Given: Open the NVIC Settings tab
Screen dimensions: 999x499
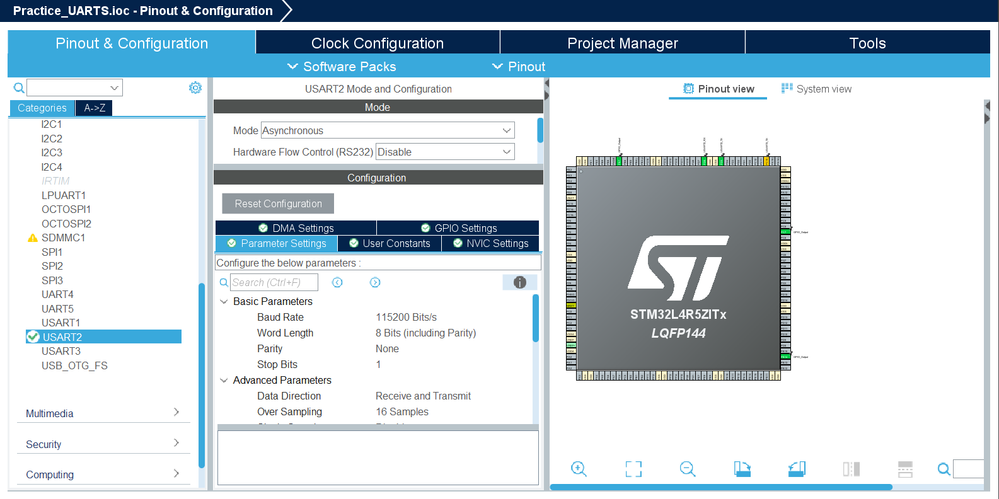Looking at the screenshot, I should click(490, 243).
